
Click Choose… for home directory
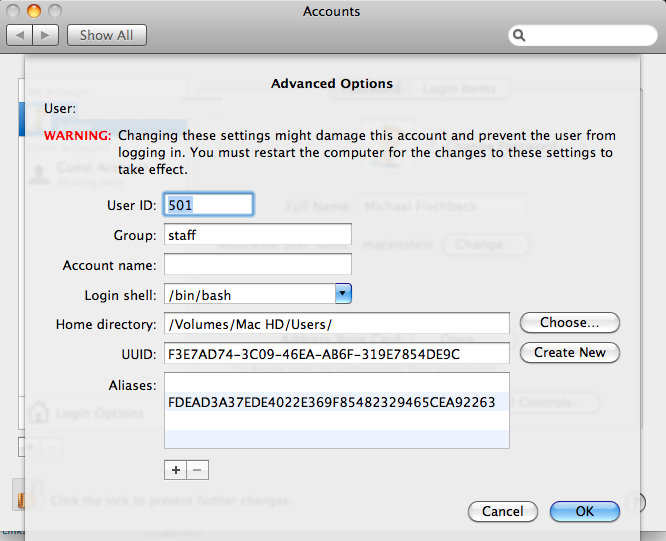pos(569,323)
